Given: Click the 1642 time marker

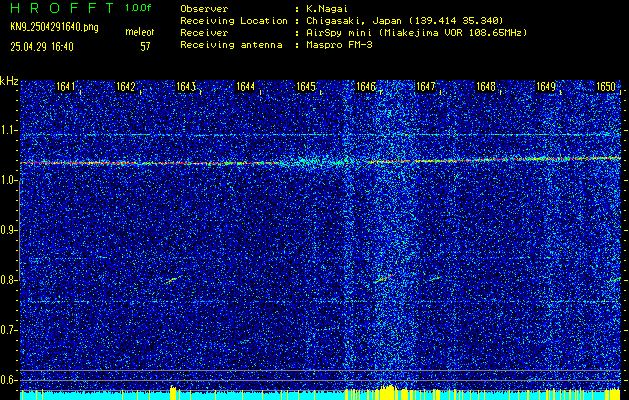Looking at the screenshot, I should coord(126,87).
